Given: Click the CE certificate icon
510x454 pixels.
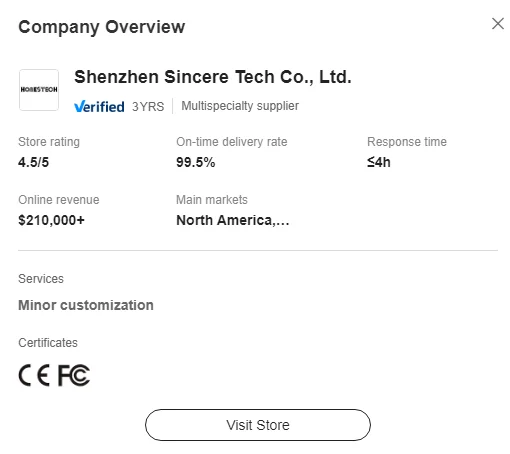Looking at the screenshot, I should [34, 375].
